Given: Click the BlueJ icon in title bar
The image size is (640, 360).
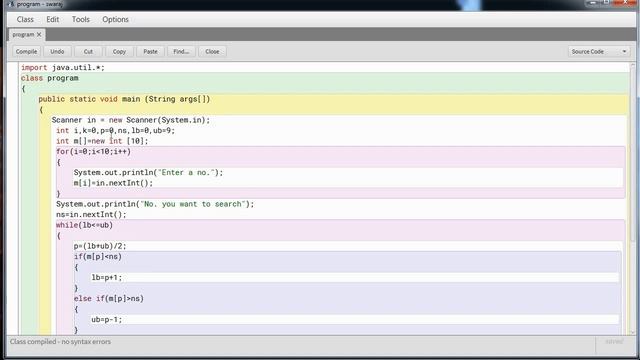Looking at the screenshot, I should [x=11, y=4].
